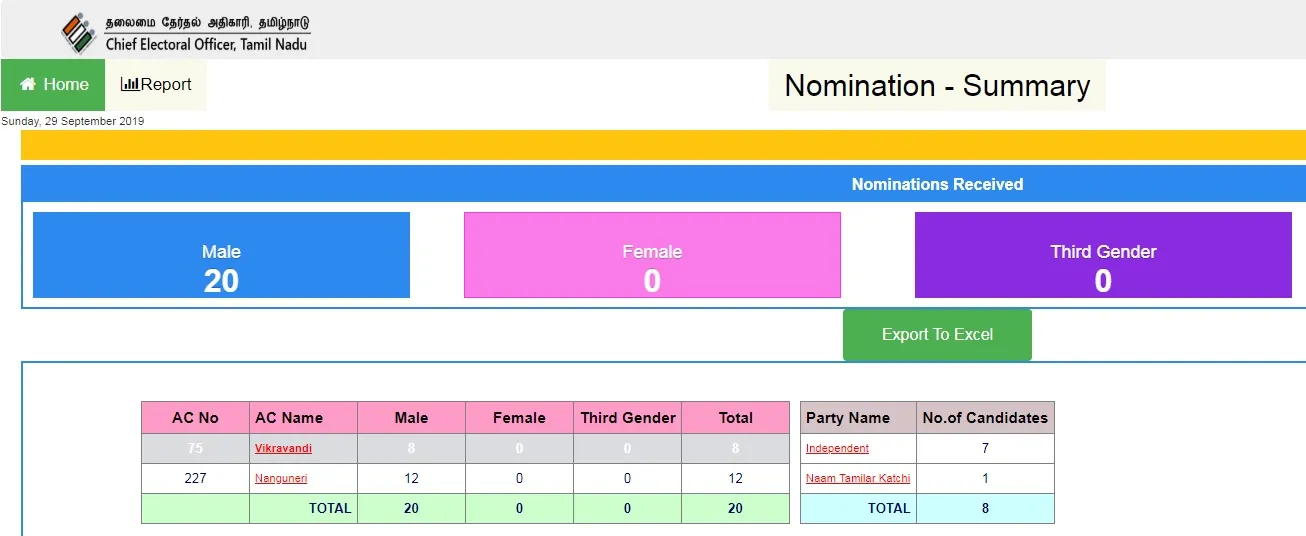The width and height of the screenshot is (1306, 536).
Task: Click AC number 227 cell
Action: tap(195, 478)
